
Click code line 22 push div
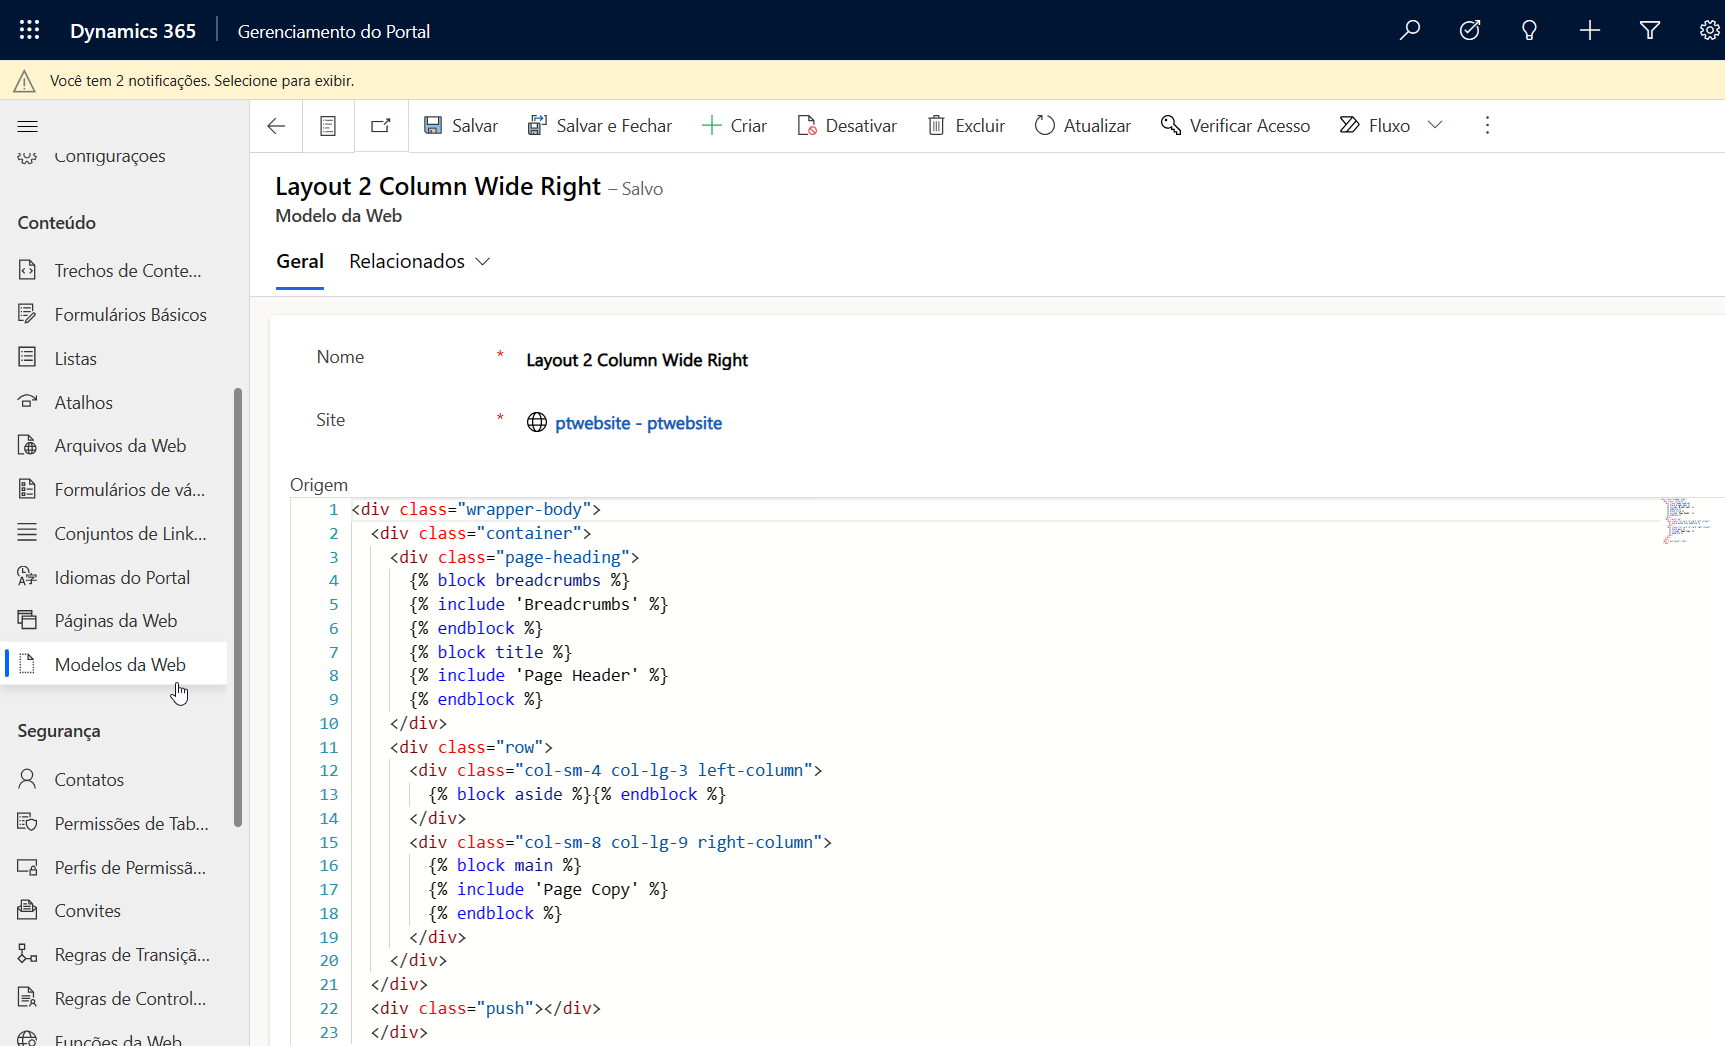(486, 1009)
